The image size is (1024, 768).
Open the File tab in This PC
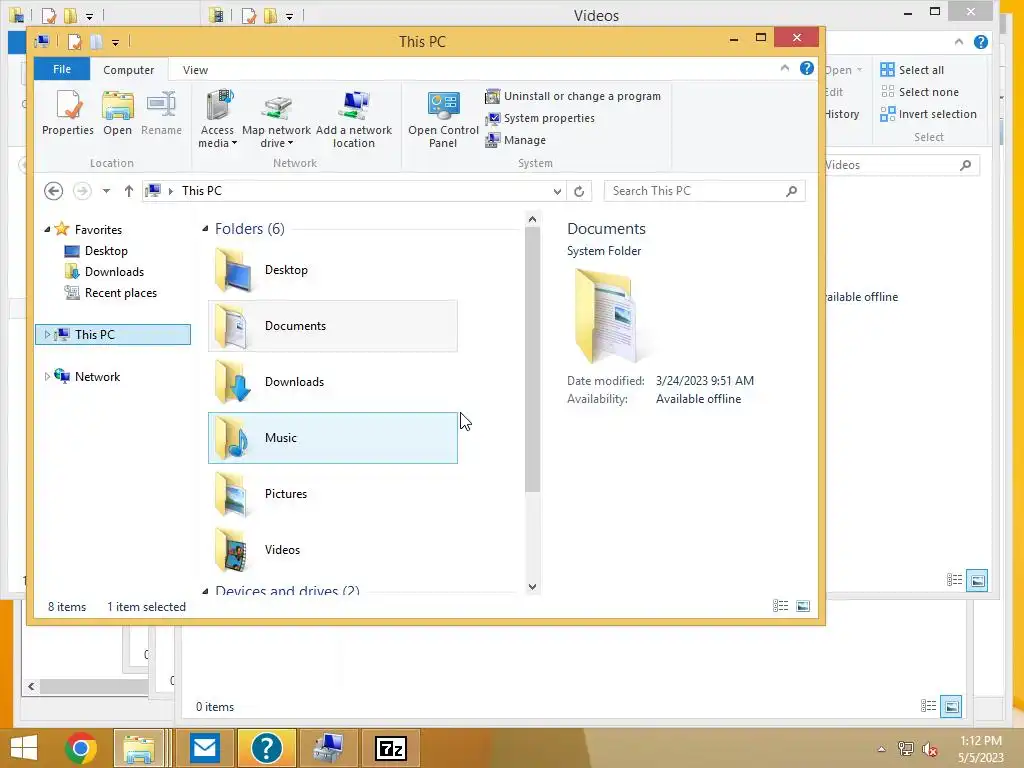click(x=62, y=69)
